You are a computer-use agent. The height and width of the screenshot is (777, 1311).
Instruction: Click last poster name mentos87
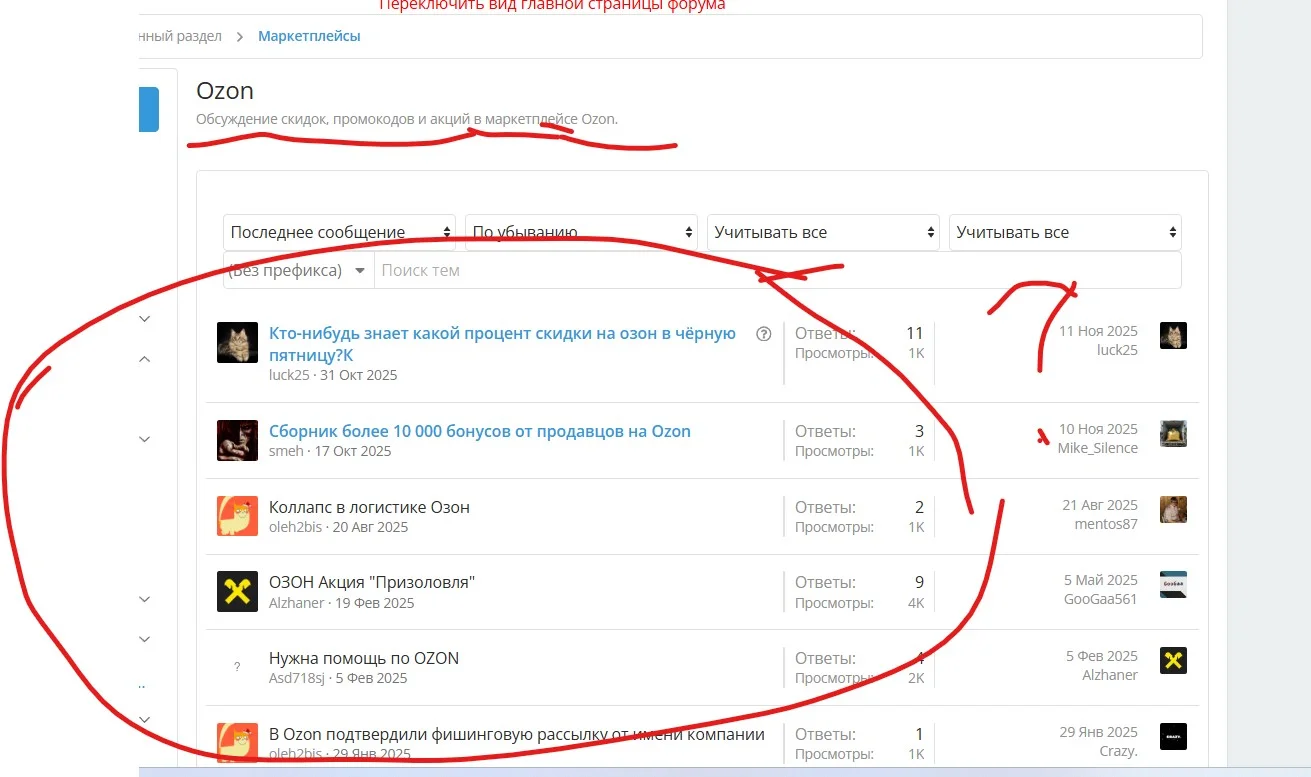click(1106, 524)
